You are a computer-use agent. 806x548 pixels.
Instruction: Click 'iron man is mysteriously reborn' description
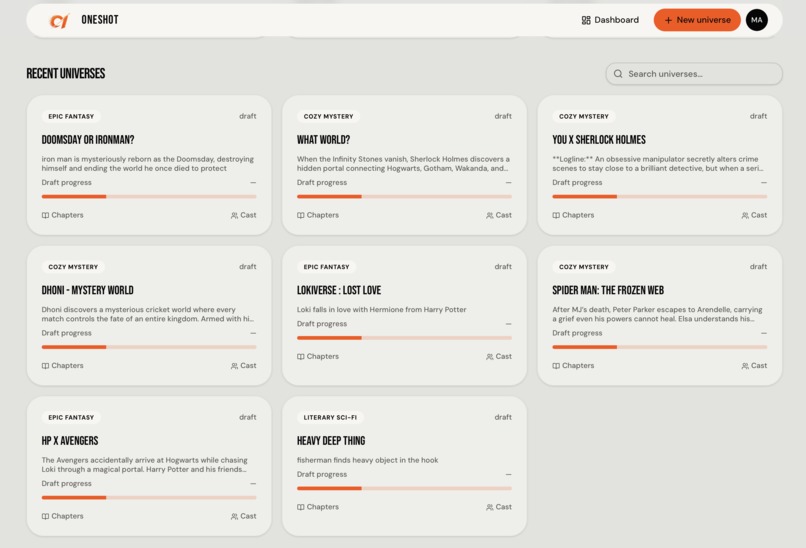pos(148,164)
